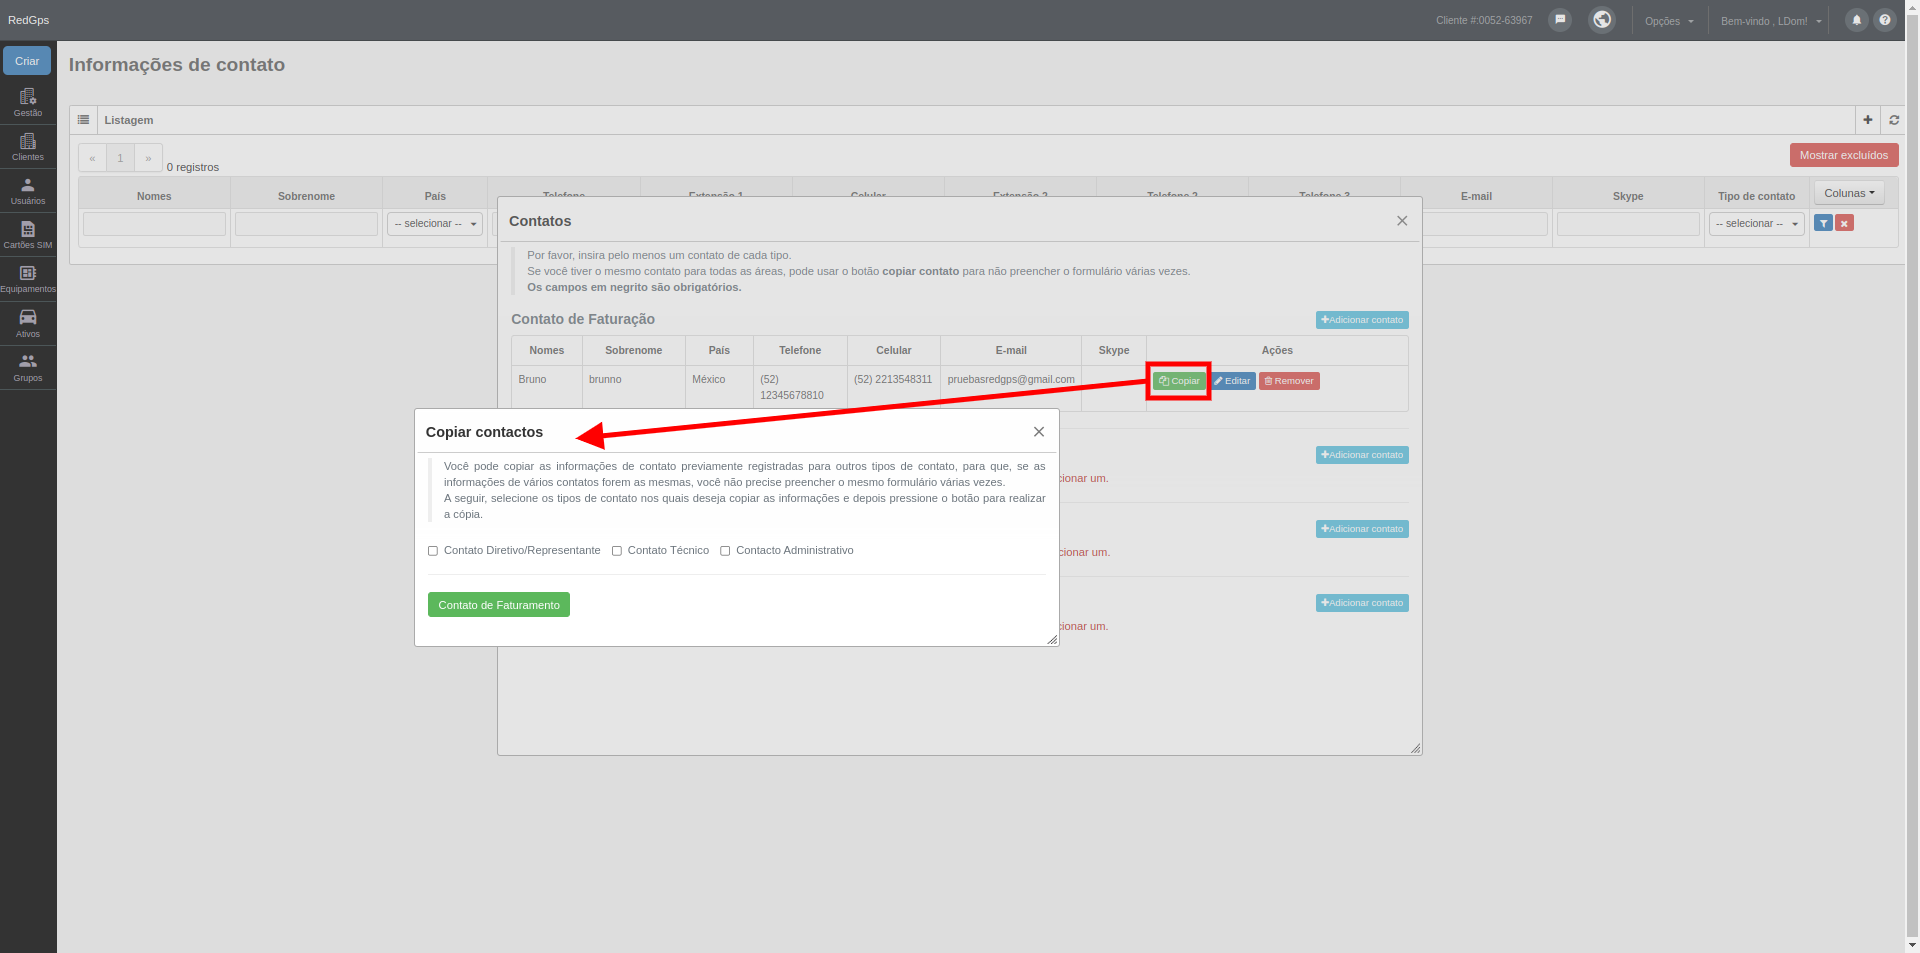Screen dimensions: 1920x953
Task: Click the Criar button
Action: (x=27, y=61)
